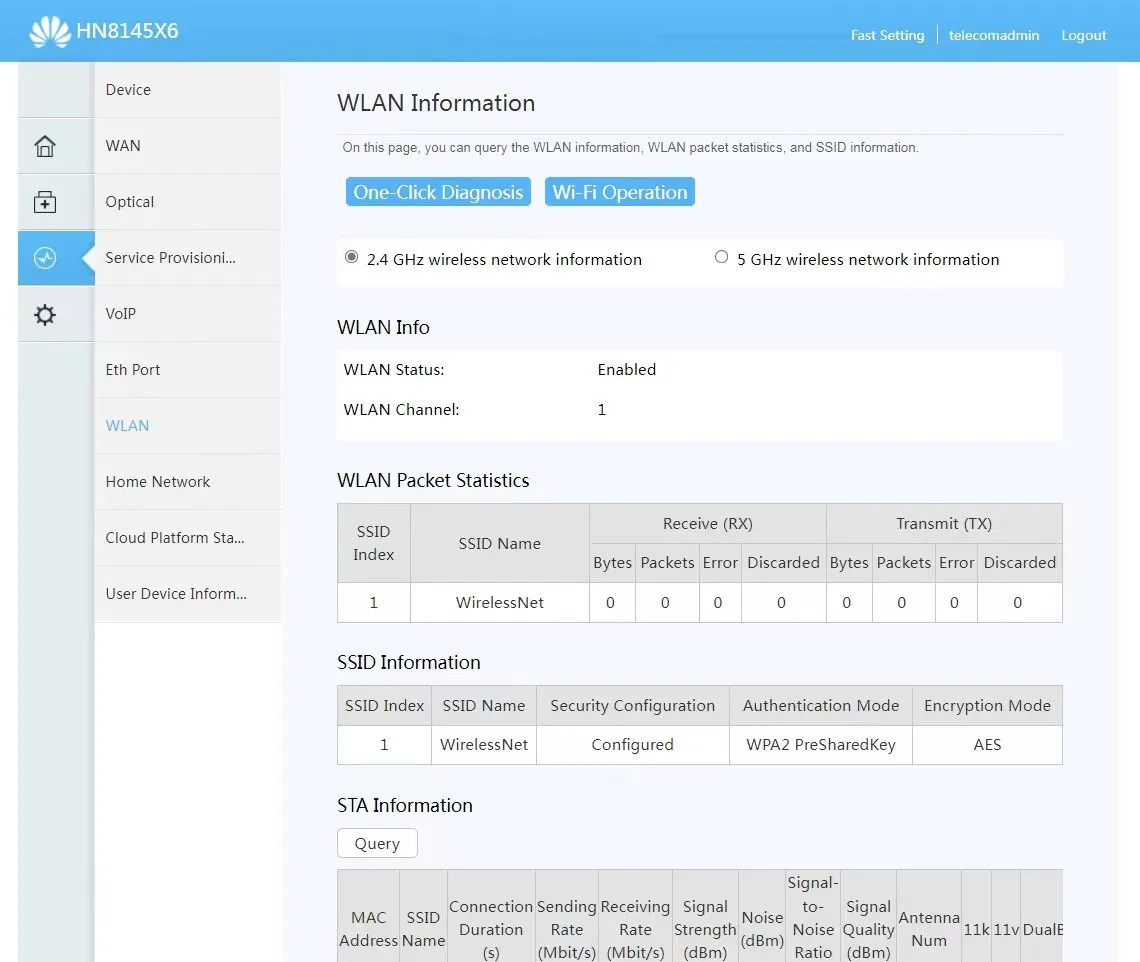Open the WAN menu item
The width and height of the screenshot is (1140, 962).
123,146
